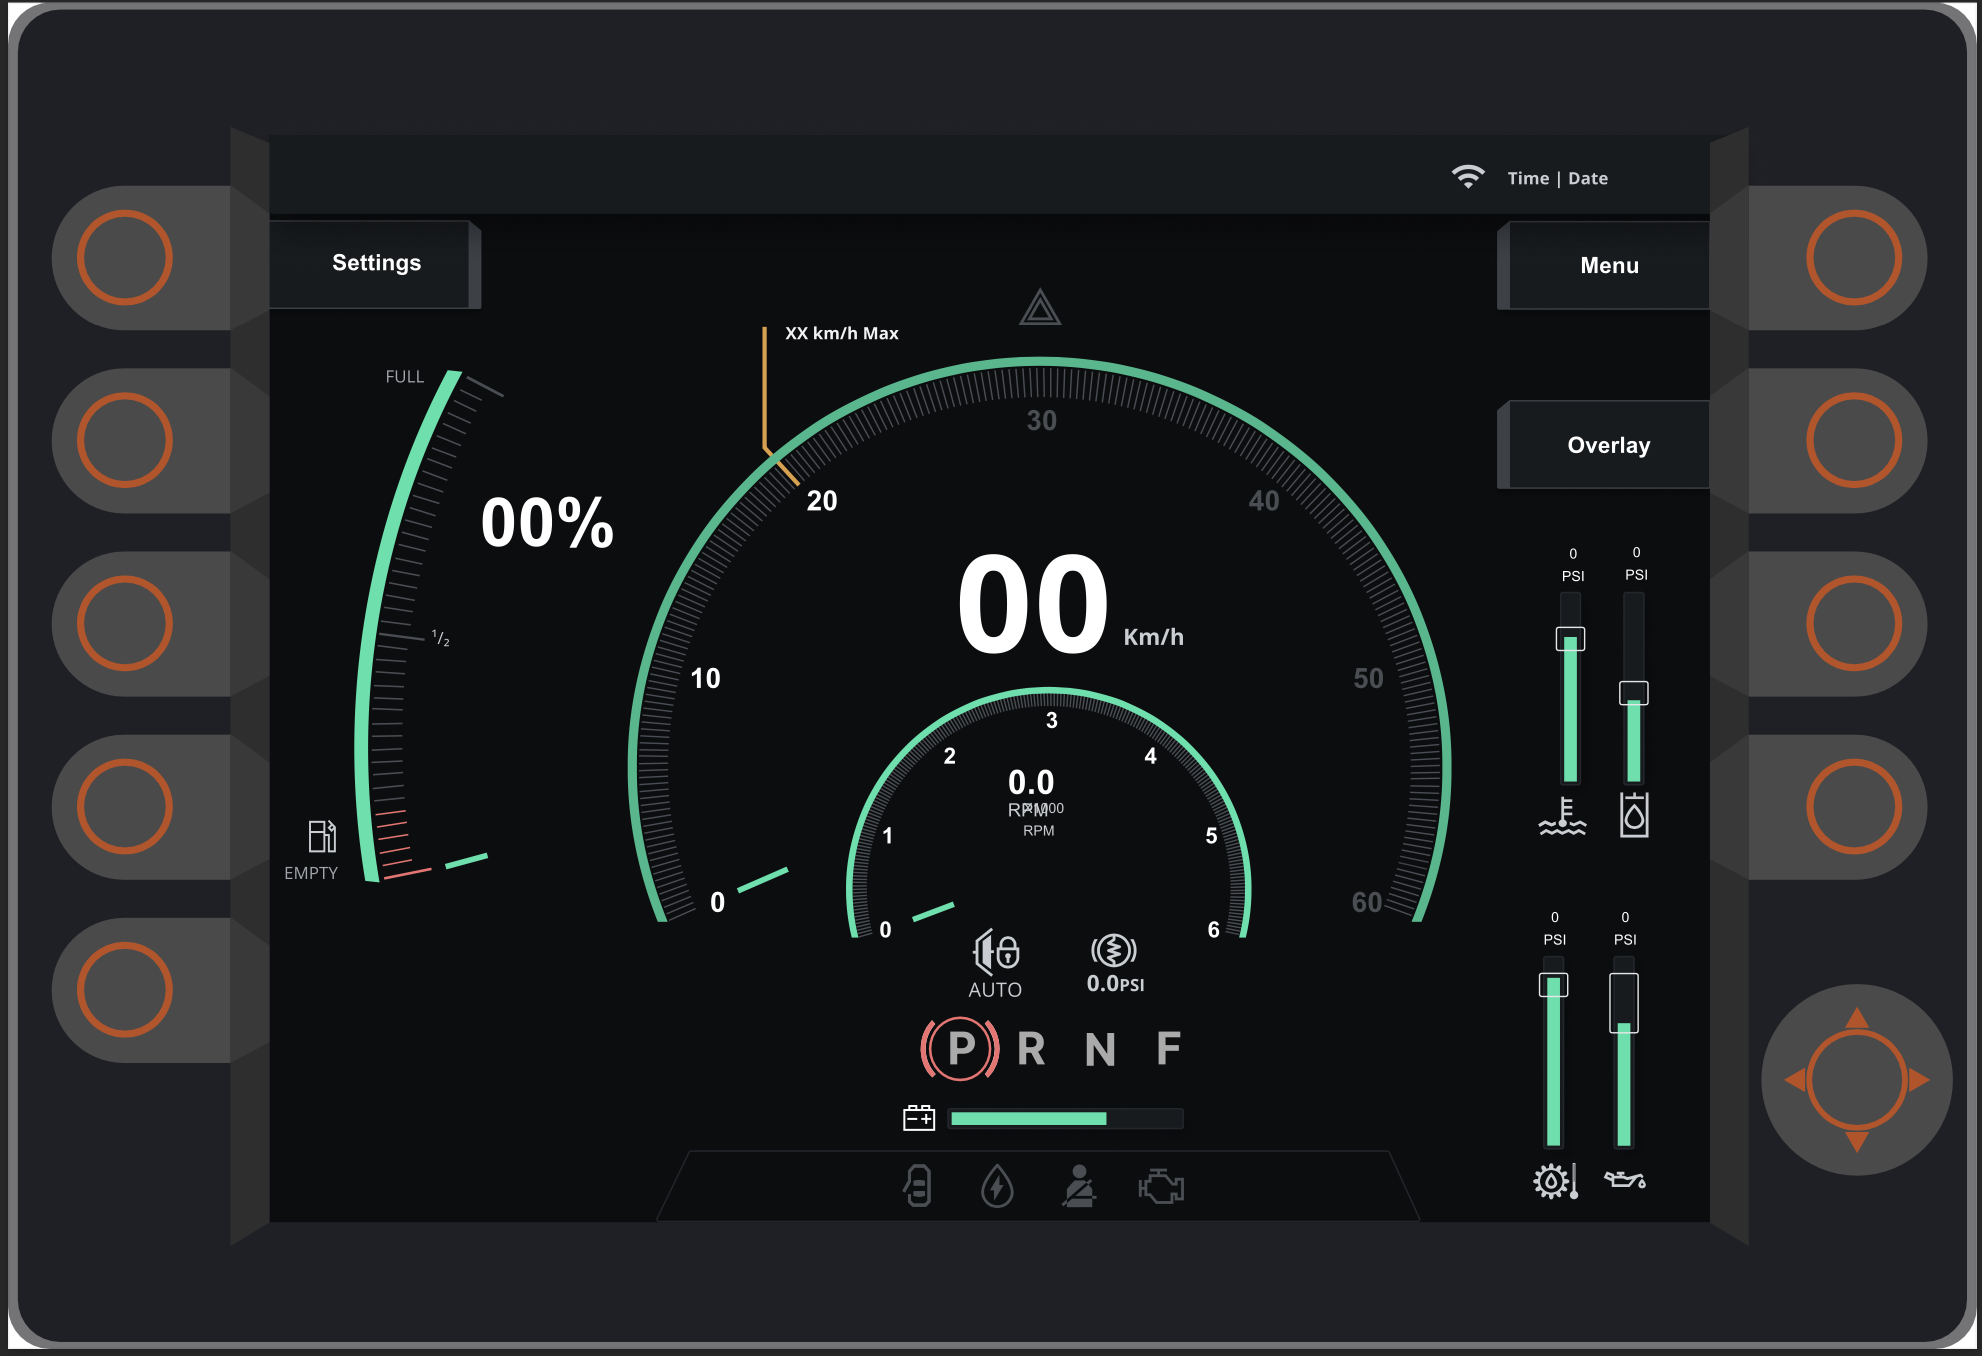
Task: Click the AUTO differential lock icon
Action: coord(996,952)
